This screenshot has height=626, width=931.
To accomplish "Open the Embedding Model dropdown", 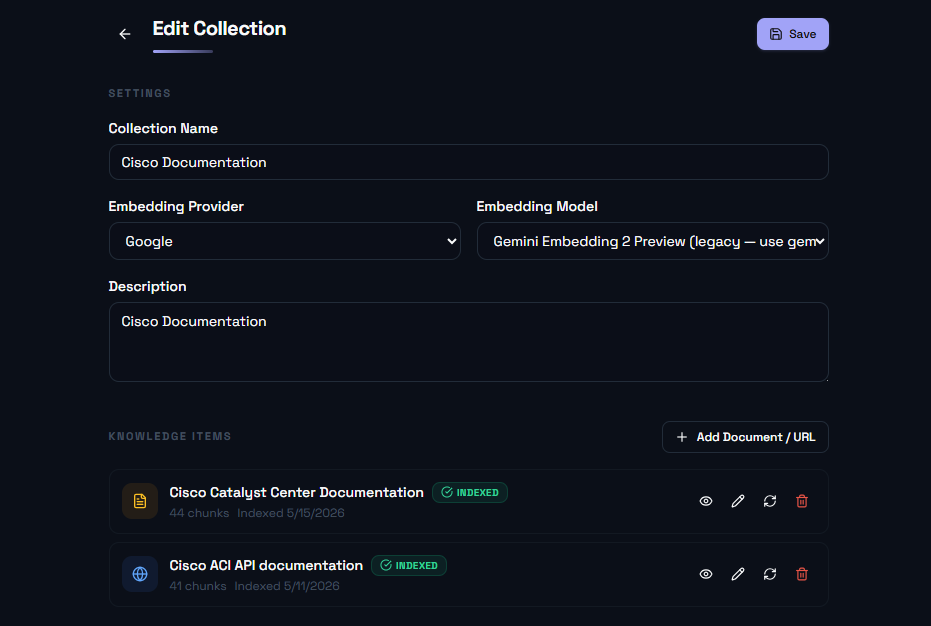I will [x=653, y=241].
